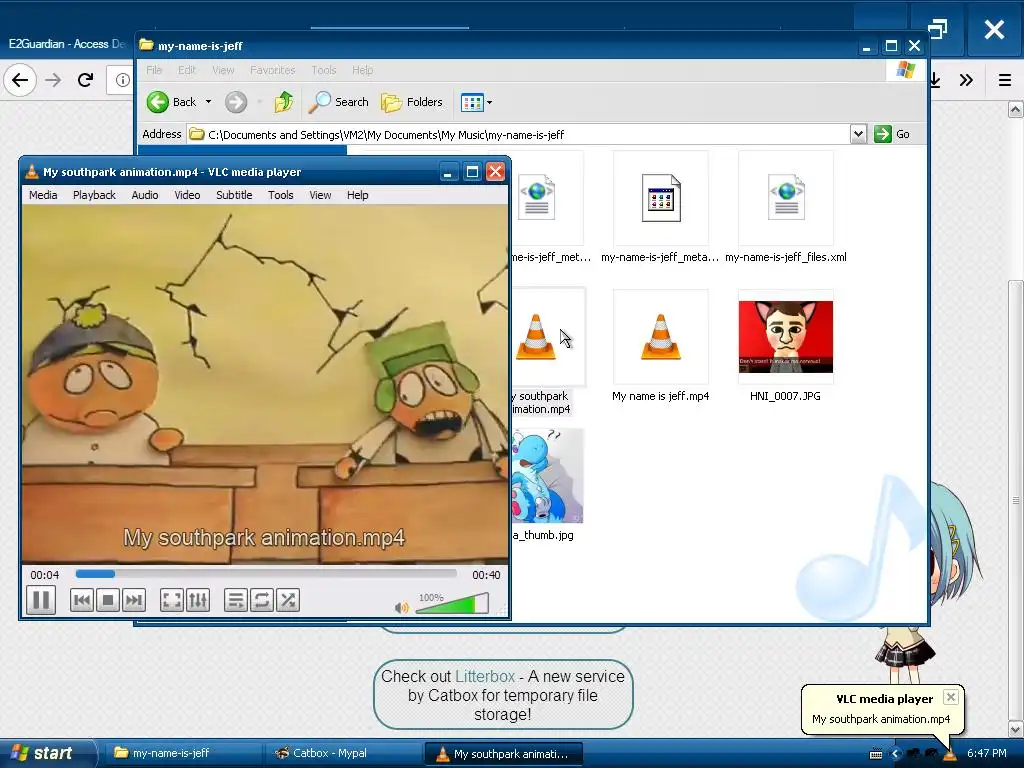Pause playback in VLC
The height and width of the screenshot is (768, 1024).
pos(40,600)
